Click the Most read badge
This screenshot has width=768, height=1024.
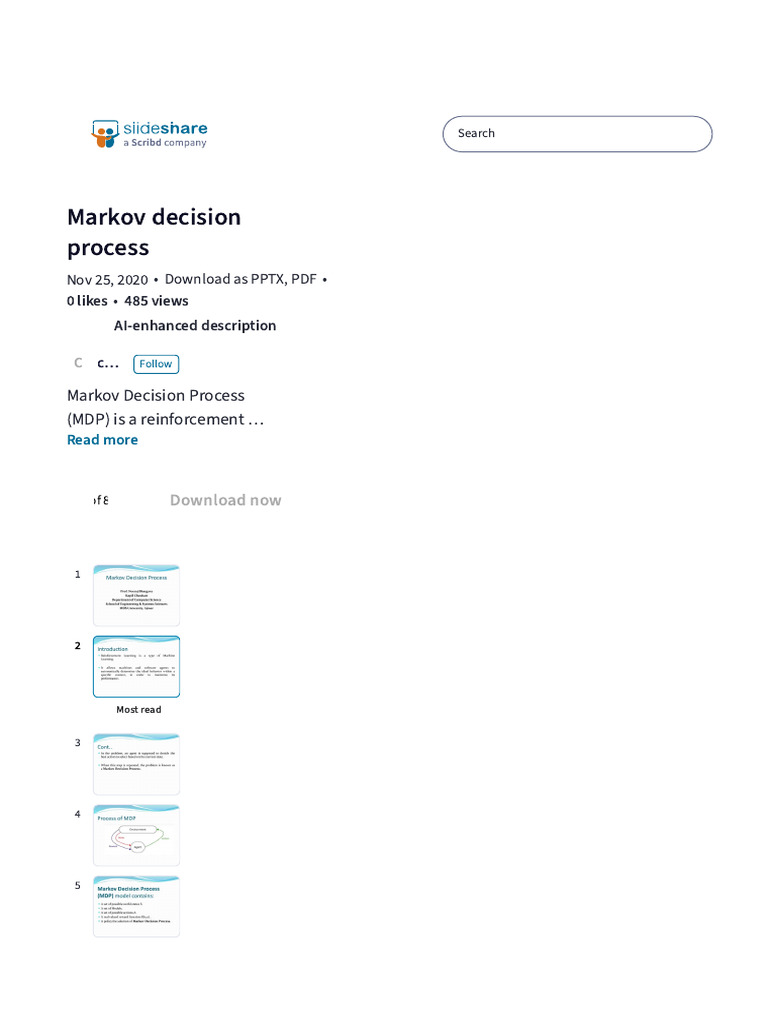coord(138,710)
